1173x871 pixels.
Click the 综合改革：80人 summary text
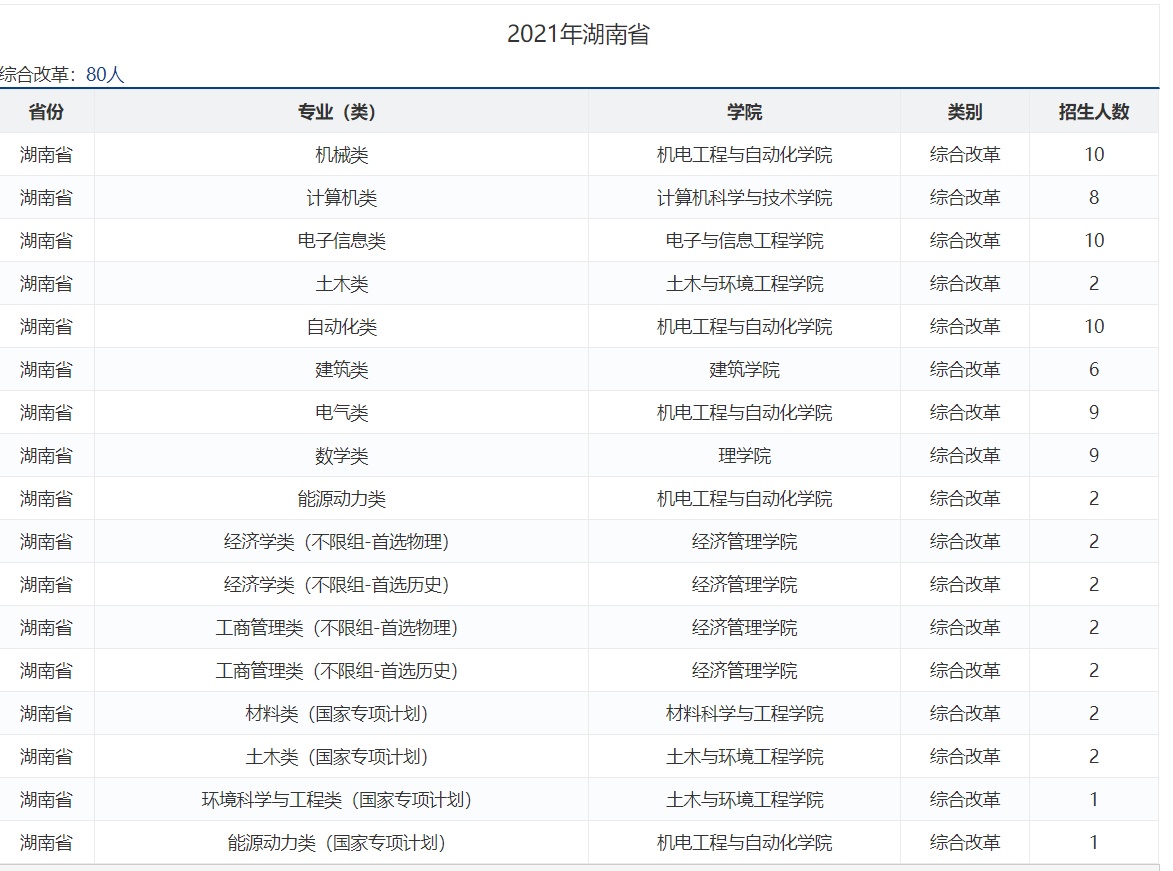(x=62, y=75)
